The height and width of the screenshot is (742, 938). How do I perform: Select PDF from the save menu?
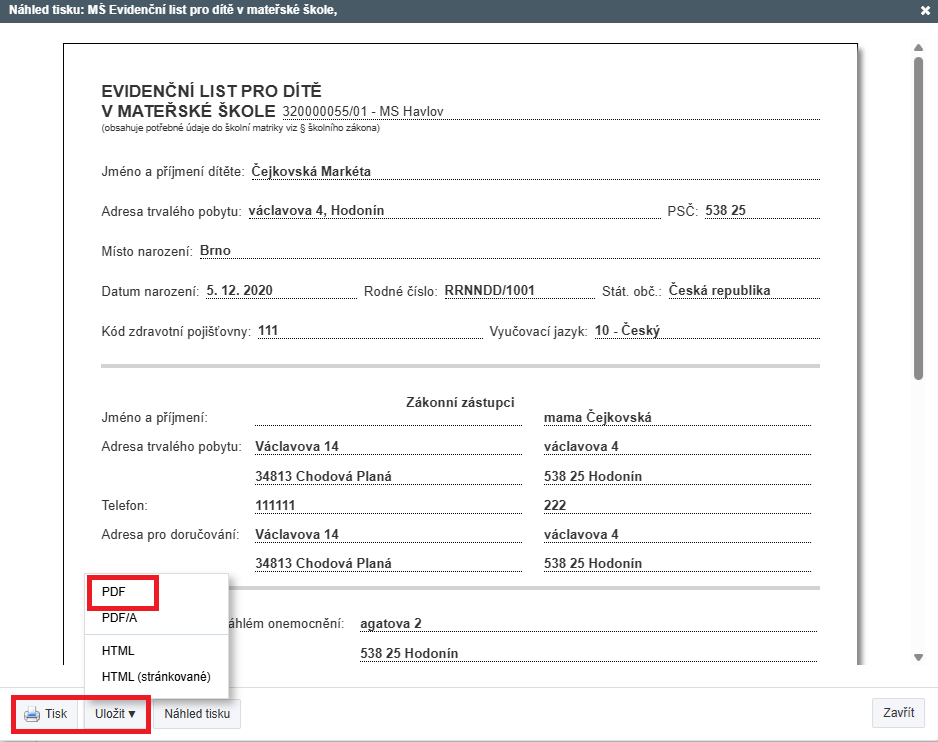click(x=113, y=591)
